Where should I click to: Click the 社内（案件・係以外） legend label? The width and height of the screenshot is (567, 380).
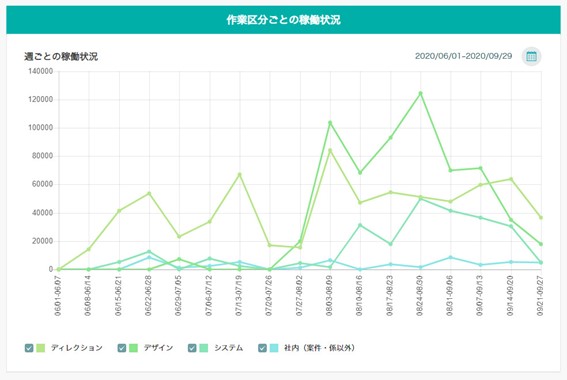319,348
